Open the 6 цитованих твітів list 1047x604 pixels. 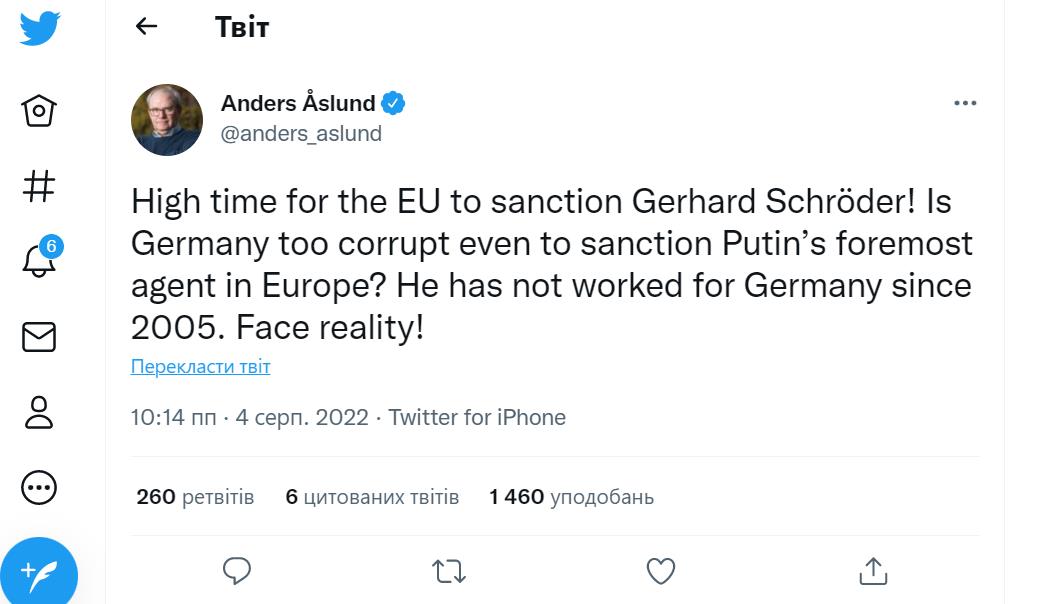click(x=372, y=497)
